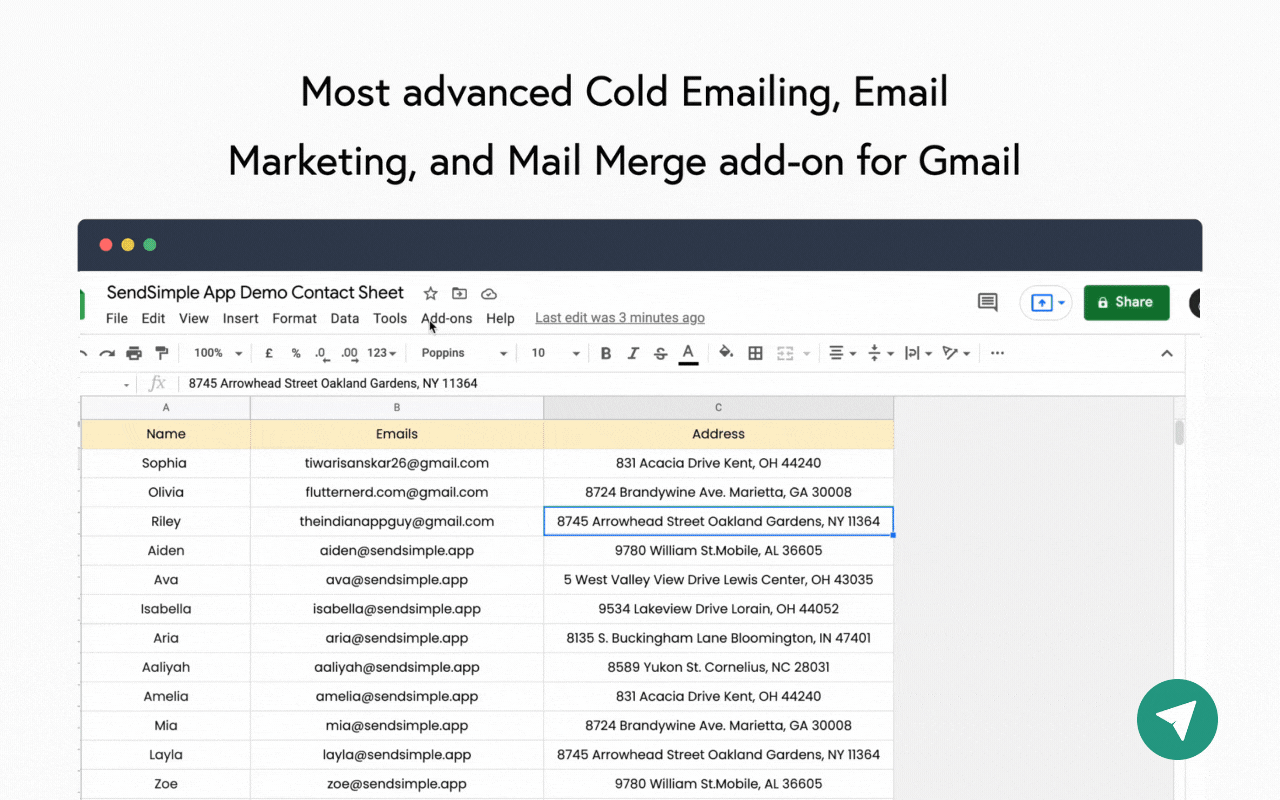The image size is (1280, 800).
Task: Click the present to meeting button
Action: (1046, 302)
